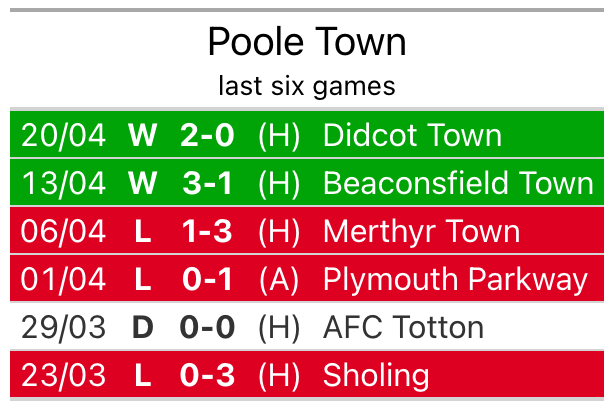Click the (A) away marker for Plymouth Parkway

pos(279,280)
